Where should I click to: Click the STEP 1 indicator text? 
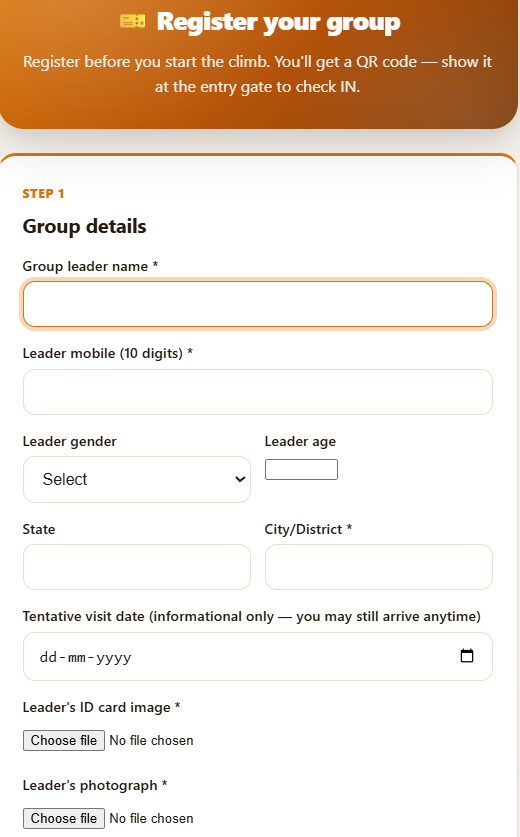43,193
